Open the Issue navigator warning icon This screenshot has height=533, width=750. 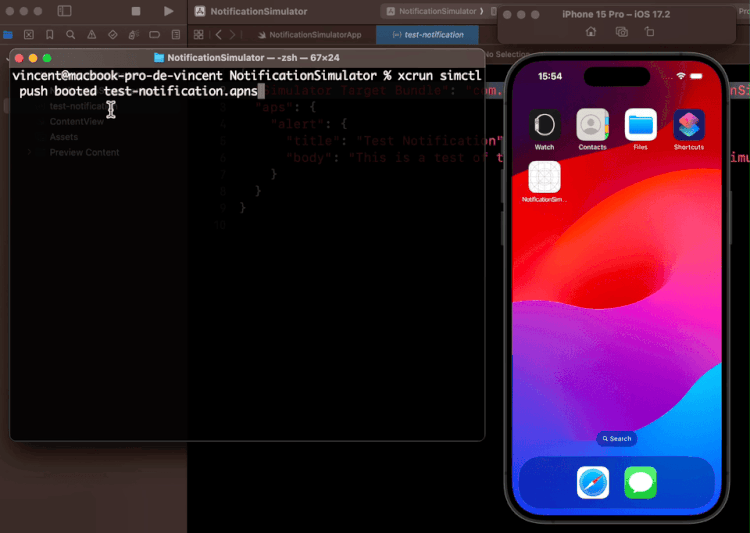click(91, 34)
